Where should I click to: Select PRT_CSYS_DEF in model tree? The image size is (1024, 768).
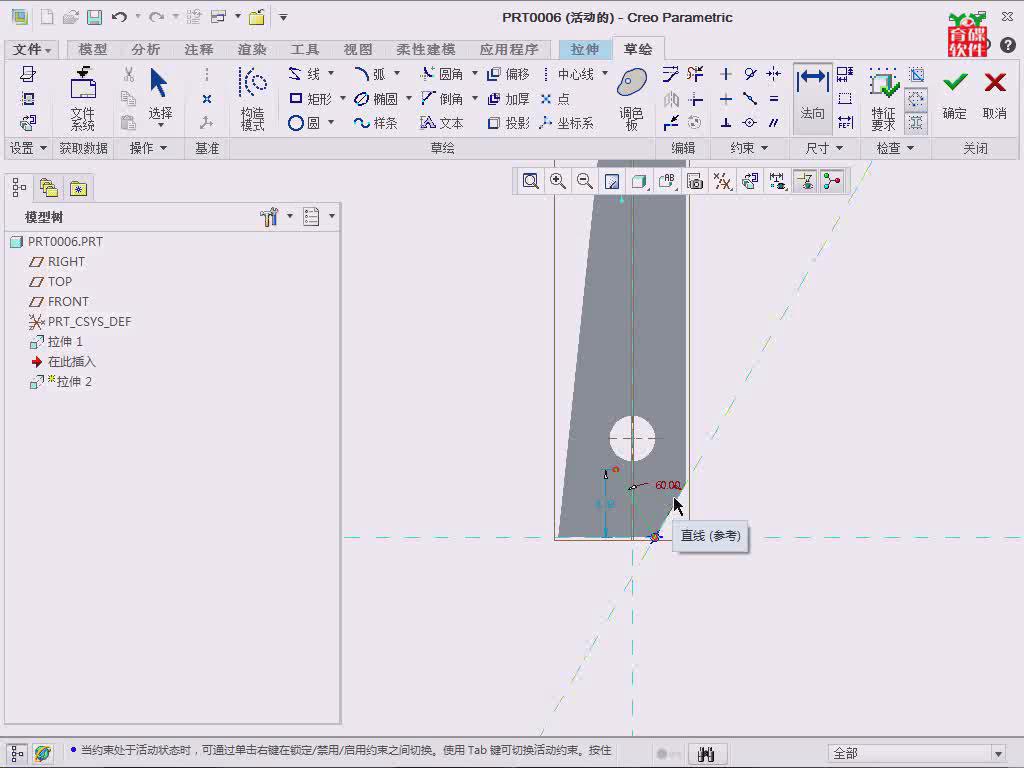click(x=80, y=321)
